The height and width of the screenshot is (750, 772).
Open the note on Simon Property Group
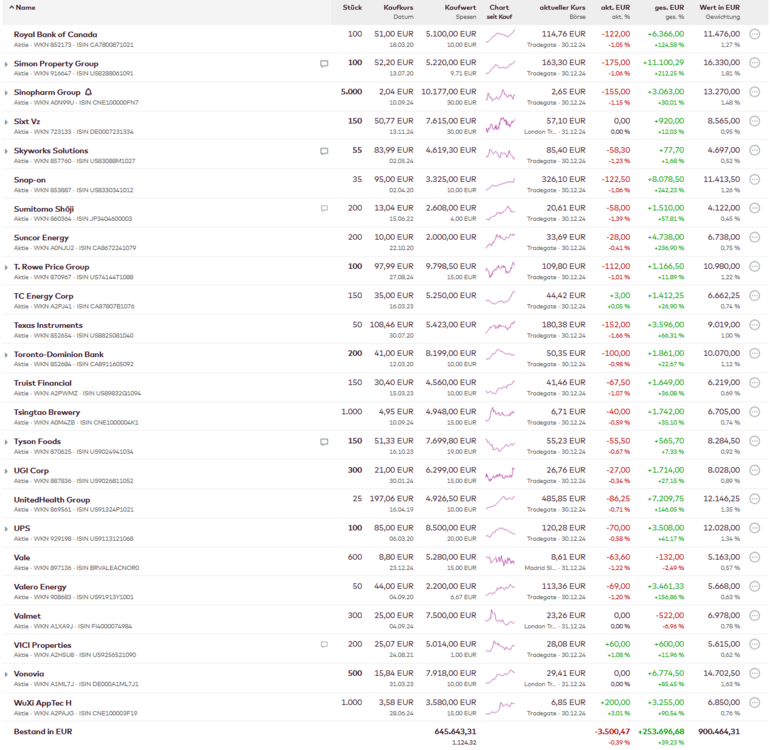(324, 64)
